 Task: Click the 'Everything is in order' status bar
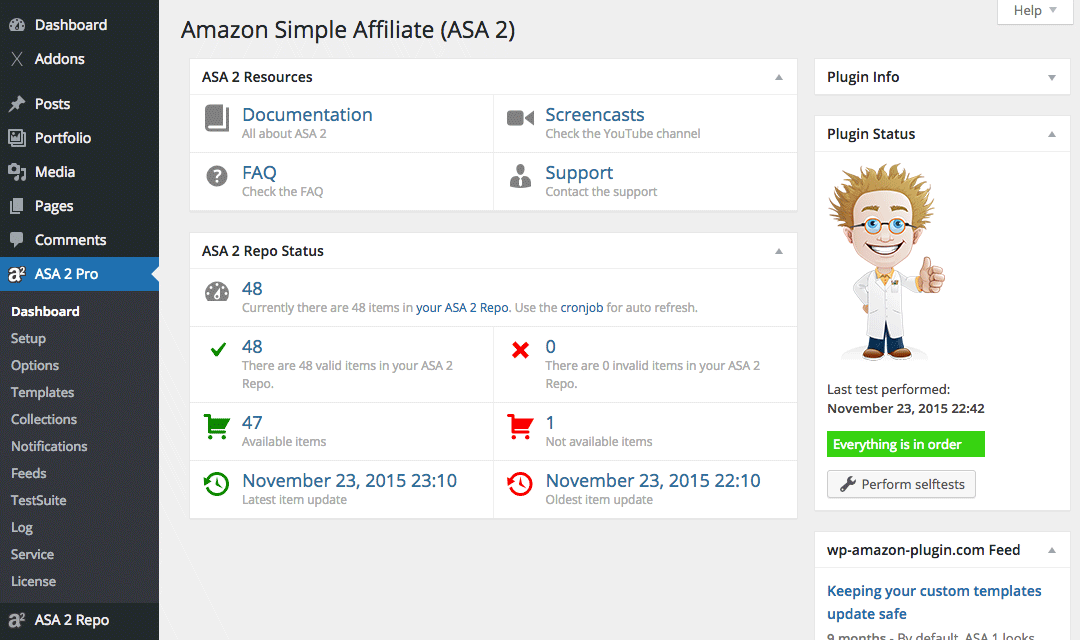coord(906,444)
